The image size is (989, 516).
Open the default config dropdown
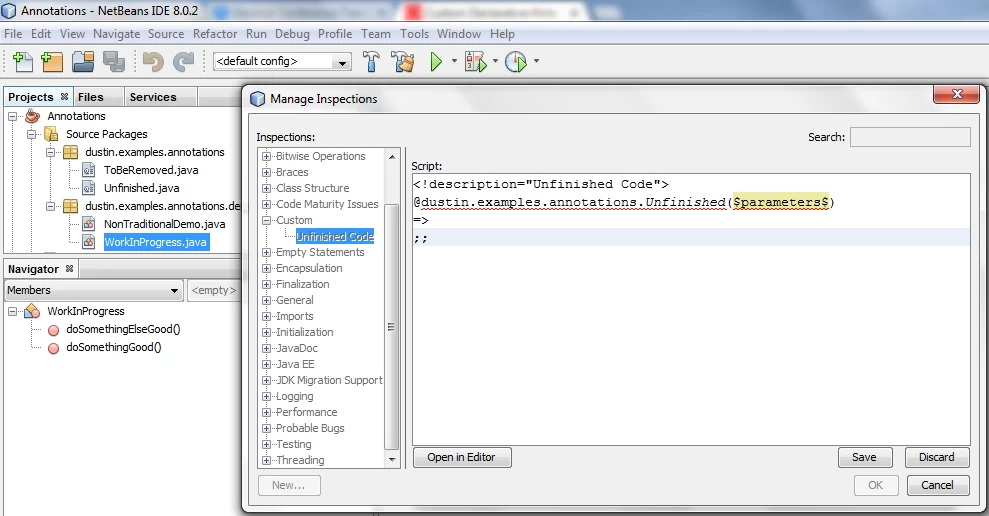[x=342, y=62]
